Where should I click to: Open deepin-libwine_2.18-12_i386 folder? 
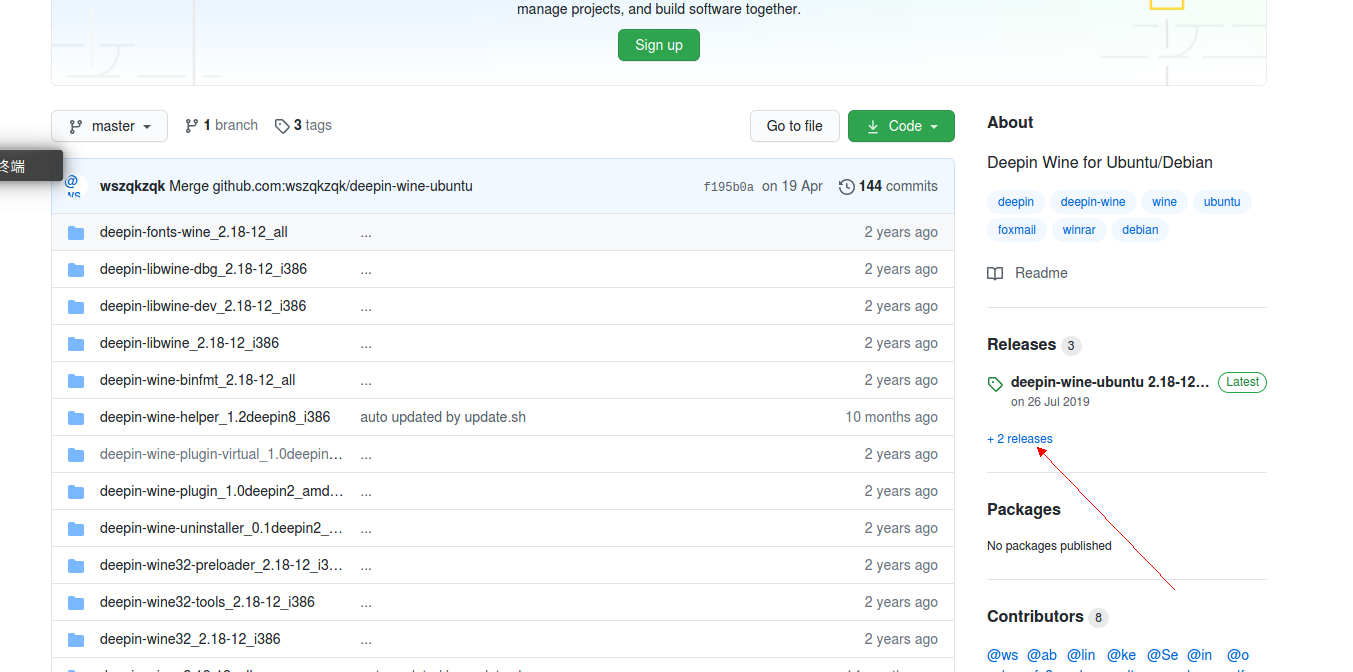(189, 343)
